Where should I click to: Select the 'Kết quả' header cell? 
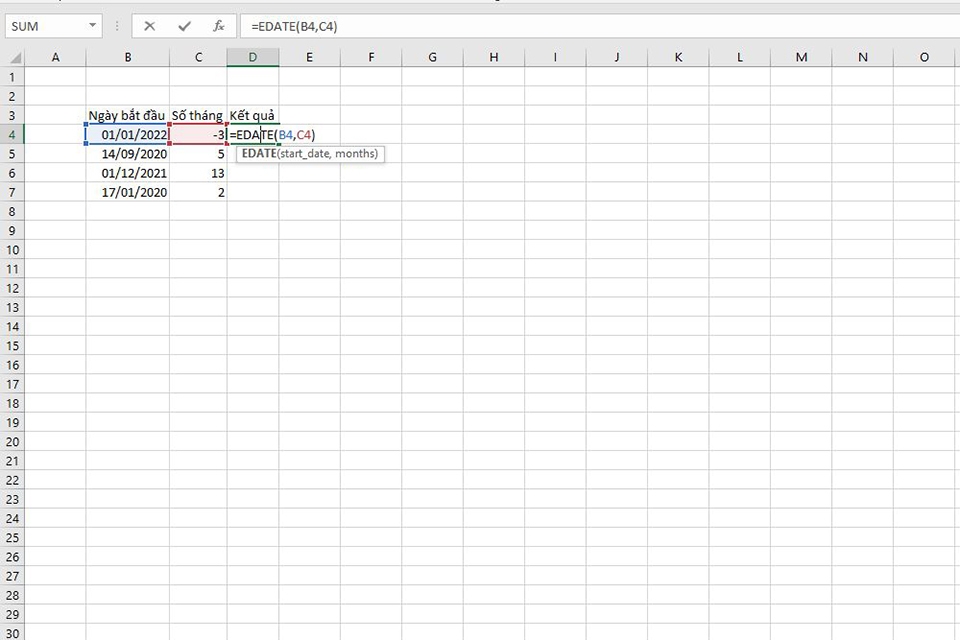click(x=253, y=115)
